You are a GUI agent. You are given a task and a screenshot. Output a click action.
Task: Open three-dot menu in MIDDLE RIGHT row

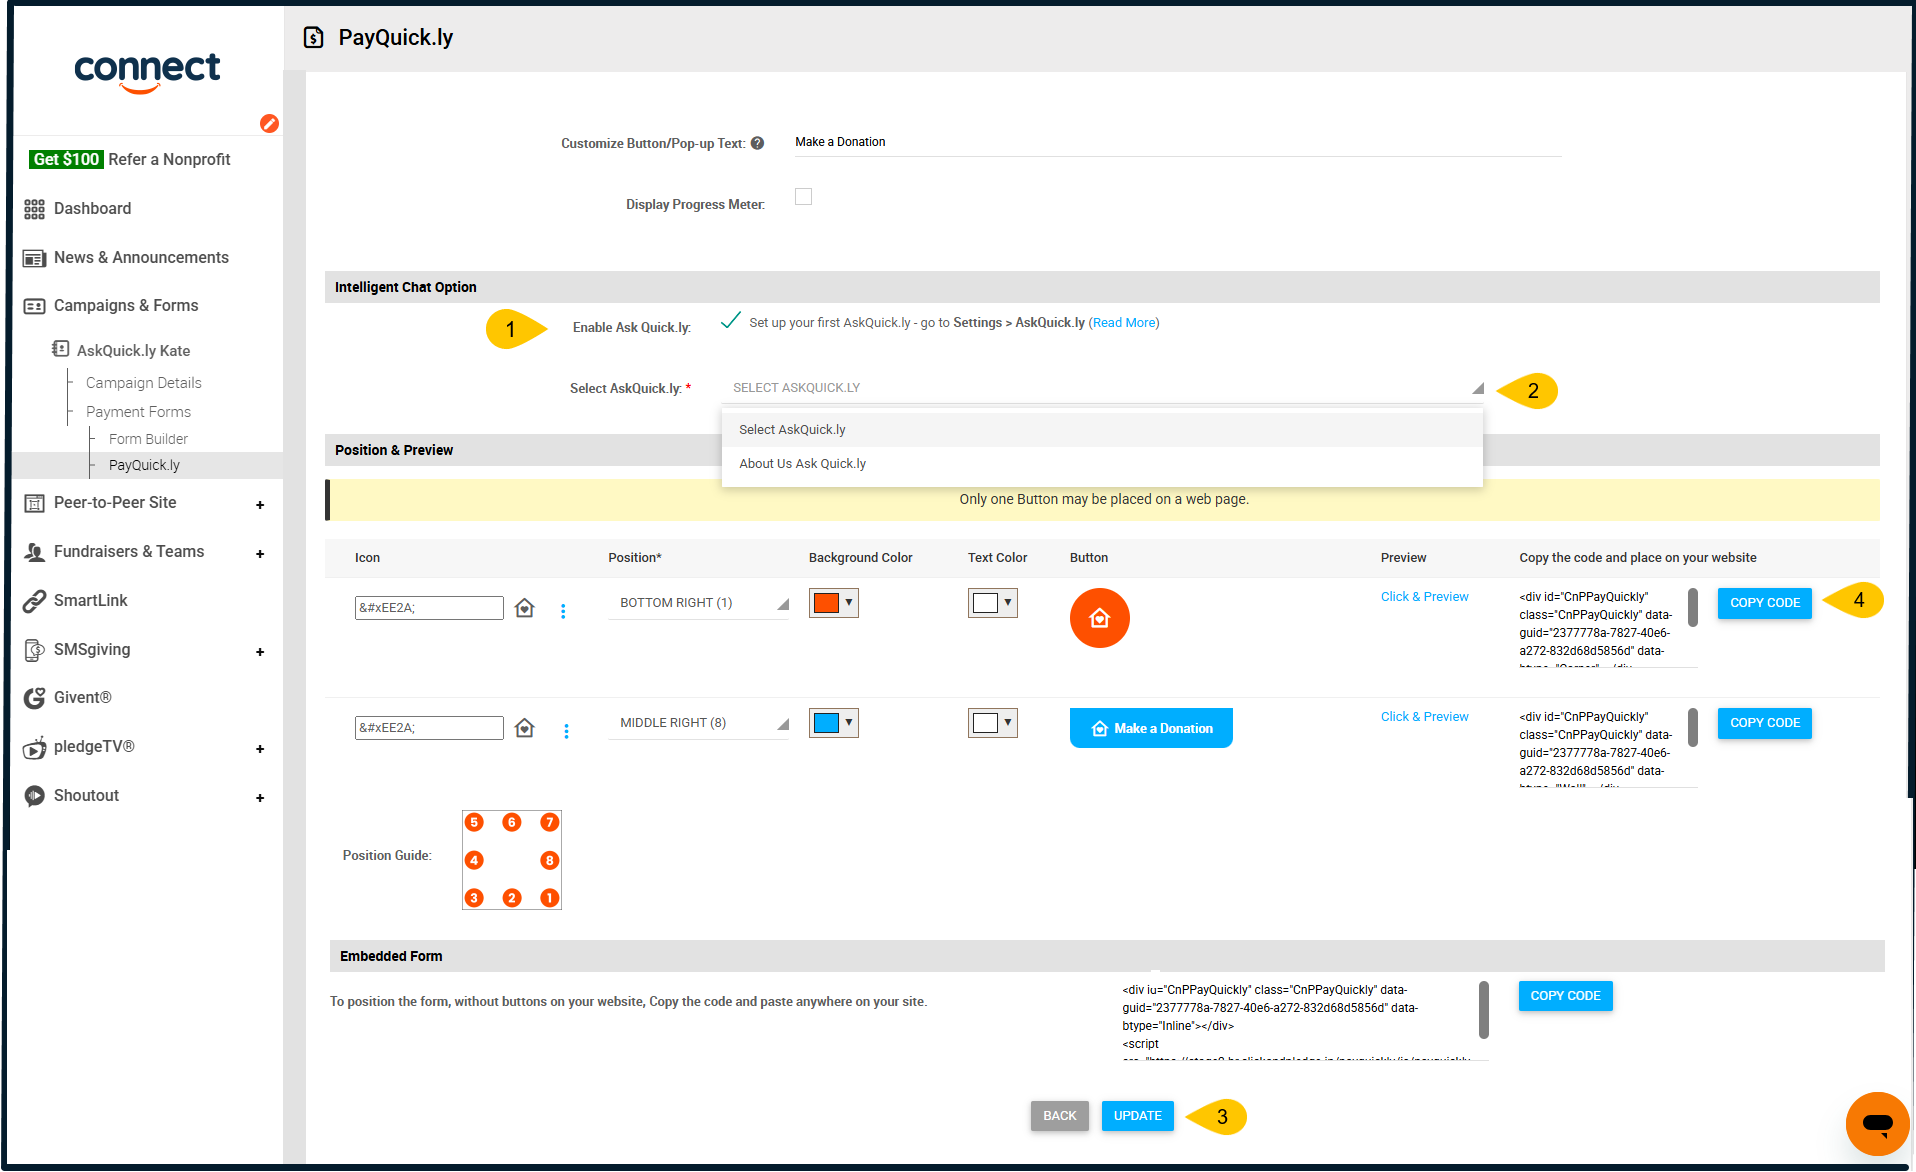click(566, 731)
